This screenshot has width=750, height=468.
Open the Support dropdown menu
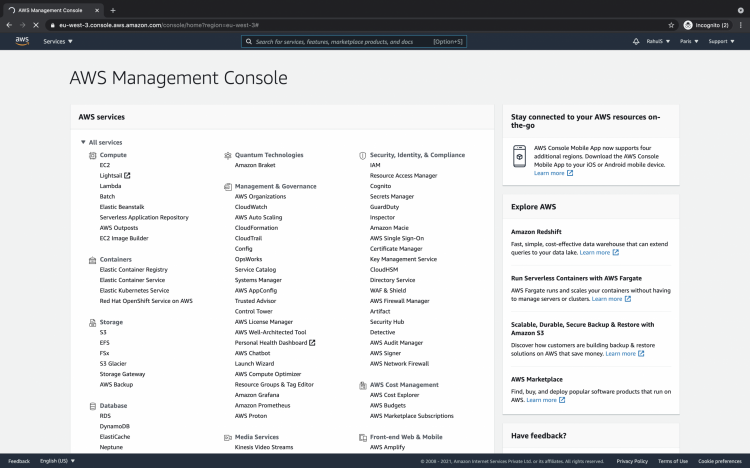[x=721, y=42]
